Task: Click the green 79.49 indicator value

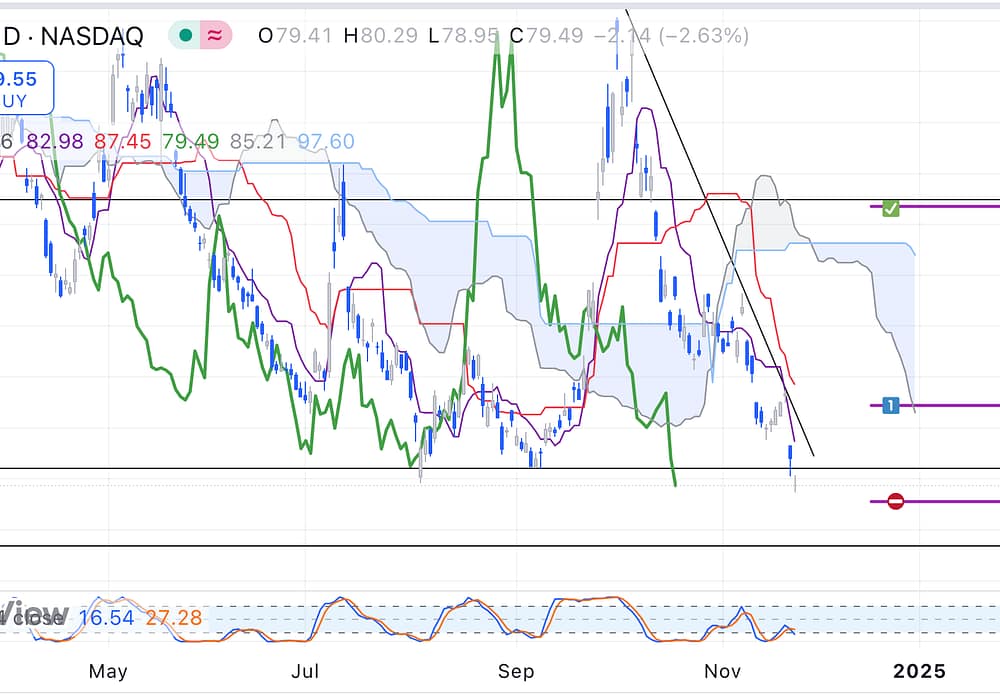Action: [190, 142]
